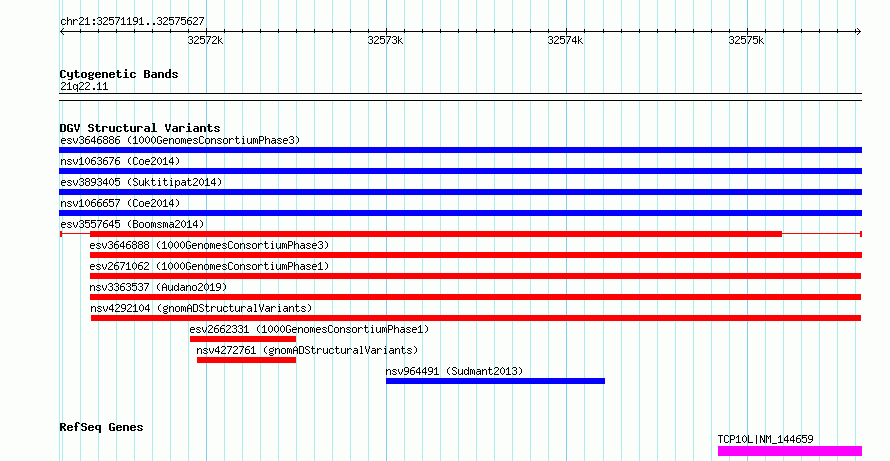Select the blue bar under nsv964491

[496, 381]
